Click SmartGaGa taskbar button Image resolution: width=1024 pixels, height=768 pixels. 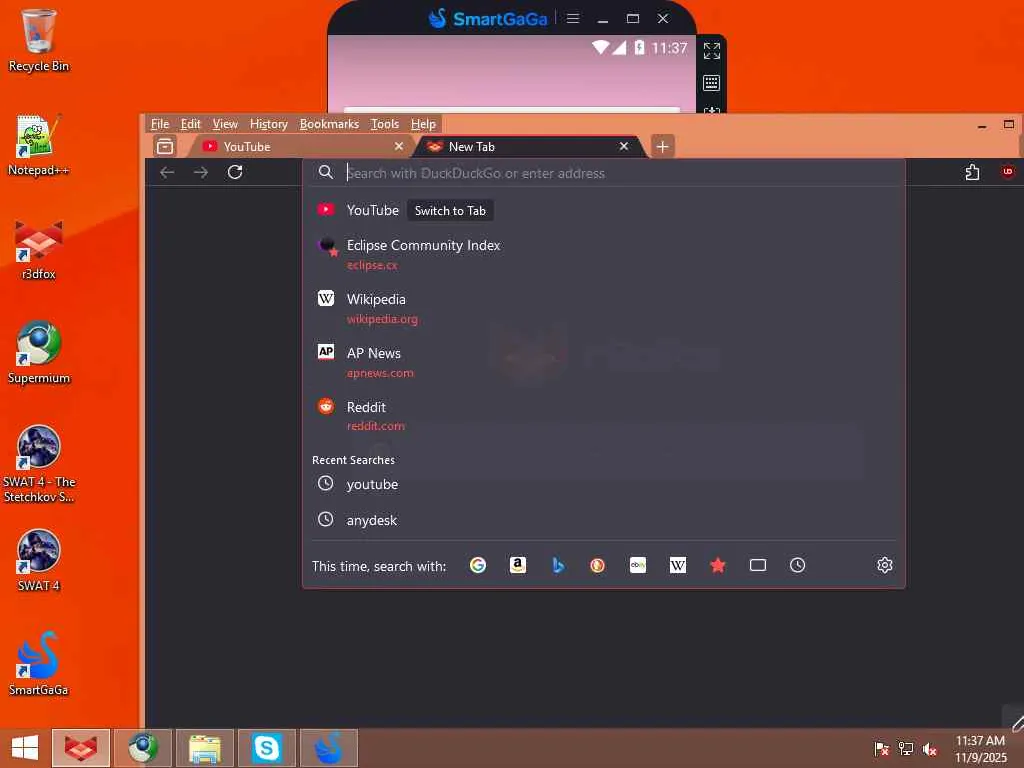tap(328, 748)
